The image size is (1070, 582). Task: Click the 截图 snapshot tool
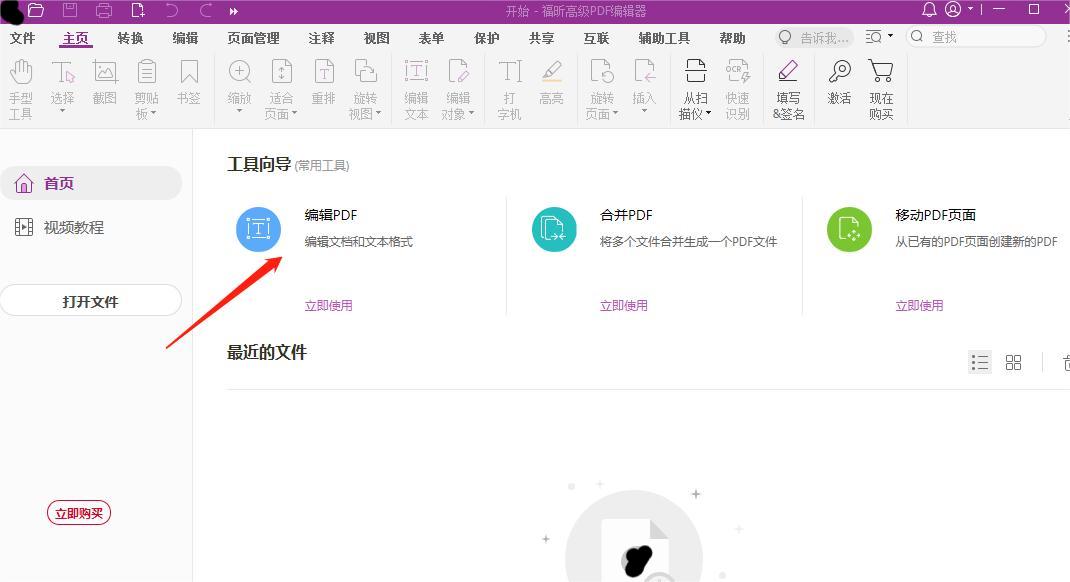pyautogui.click(x=104, y=80)
